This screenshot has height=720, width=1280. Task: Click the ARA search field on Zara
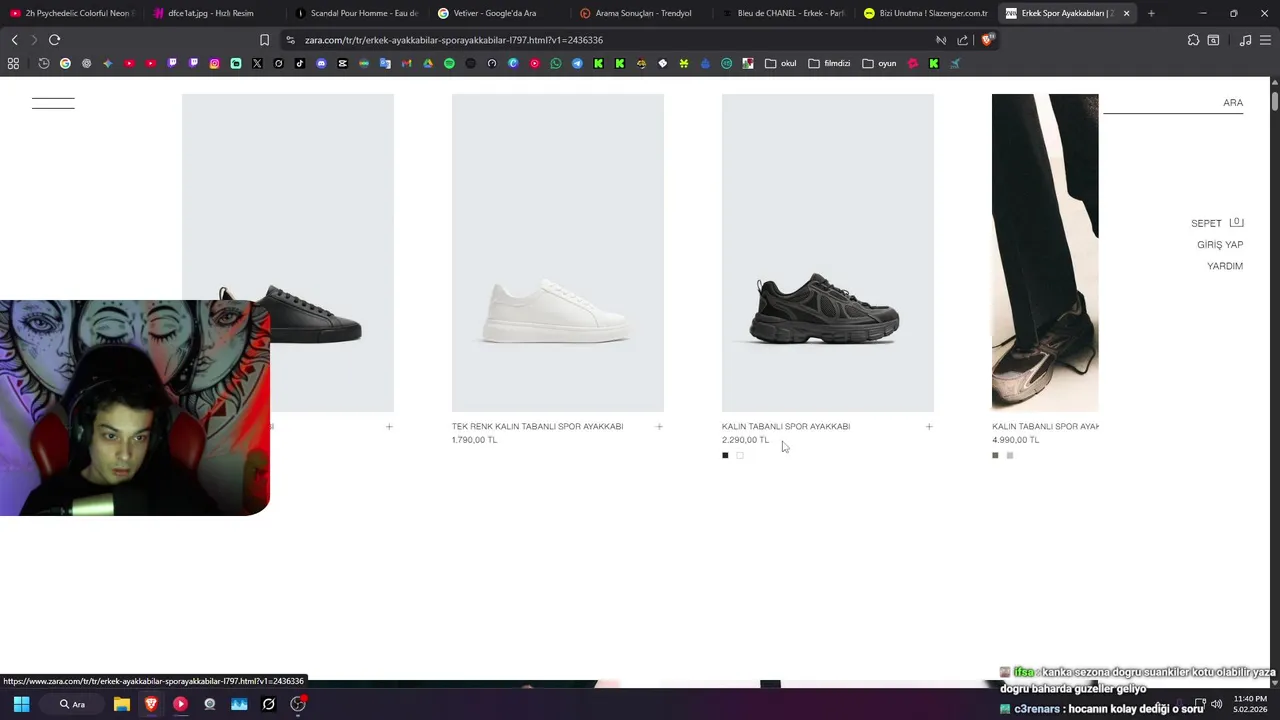1173,103
